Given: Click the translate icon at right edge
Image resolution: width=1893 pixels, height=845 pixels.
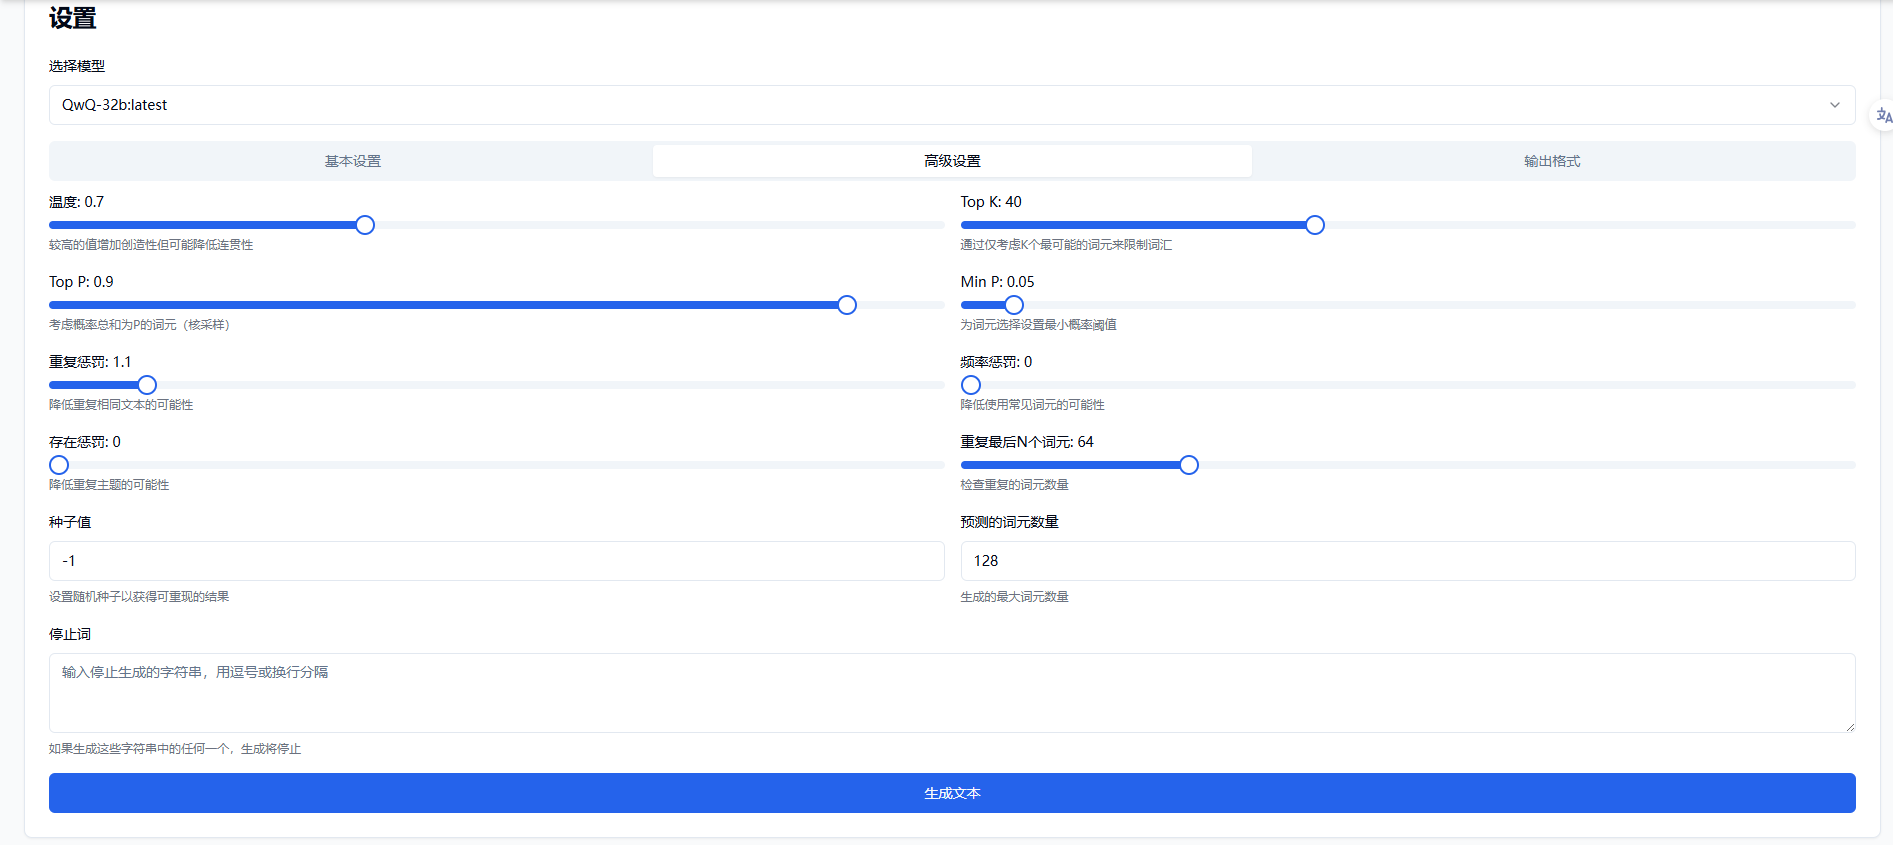Looking at the screenshot, I should pyautogui.click(x=1883, y=116).
